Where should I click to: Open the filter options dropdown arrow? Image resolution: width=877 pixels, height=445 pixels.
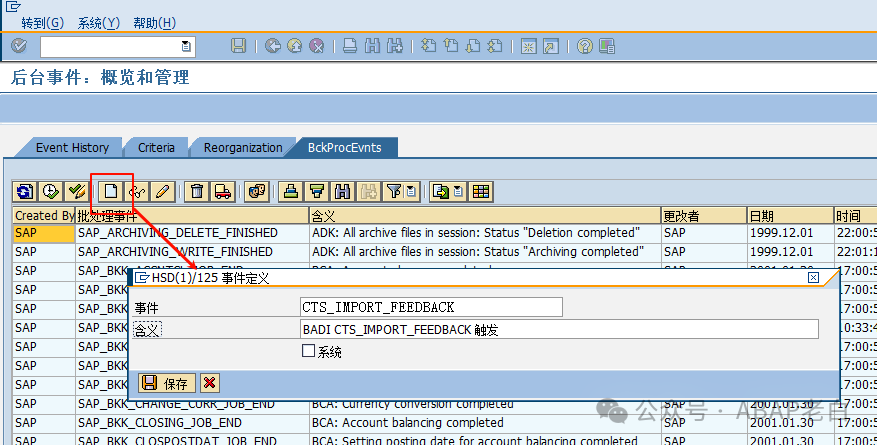pos(412,192)
